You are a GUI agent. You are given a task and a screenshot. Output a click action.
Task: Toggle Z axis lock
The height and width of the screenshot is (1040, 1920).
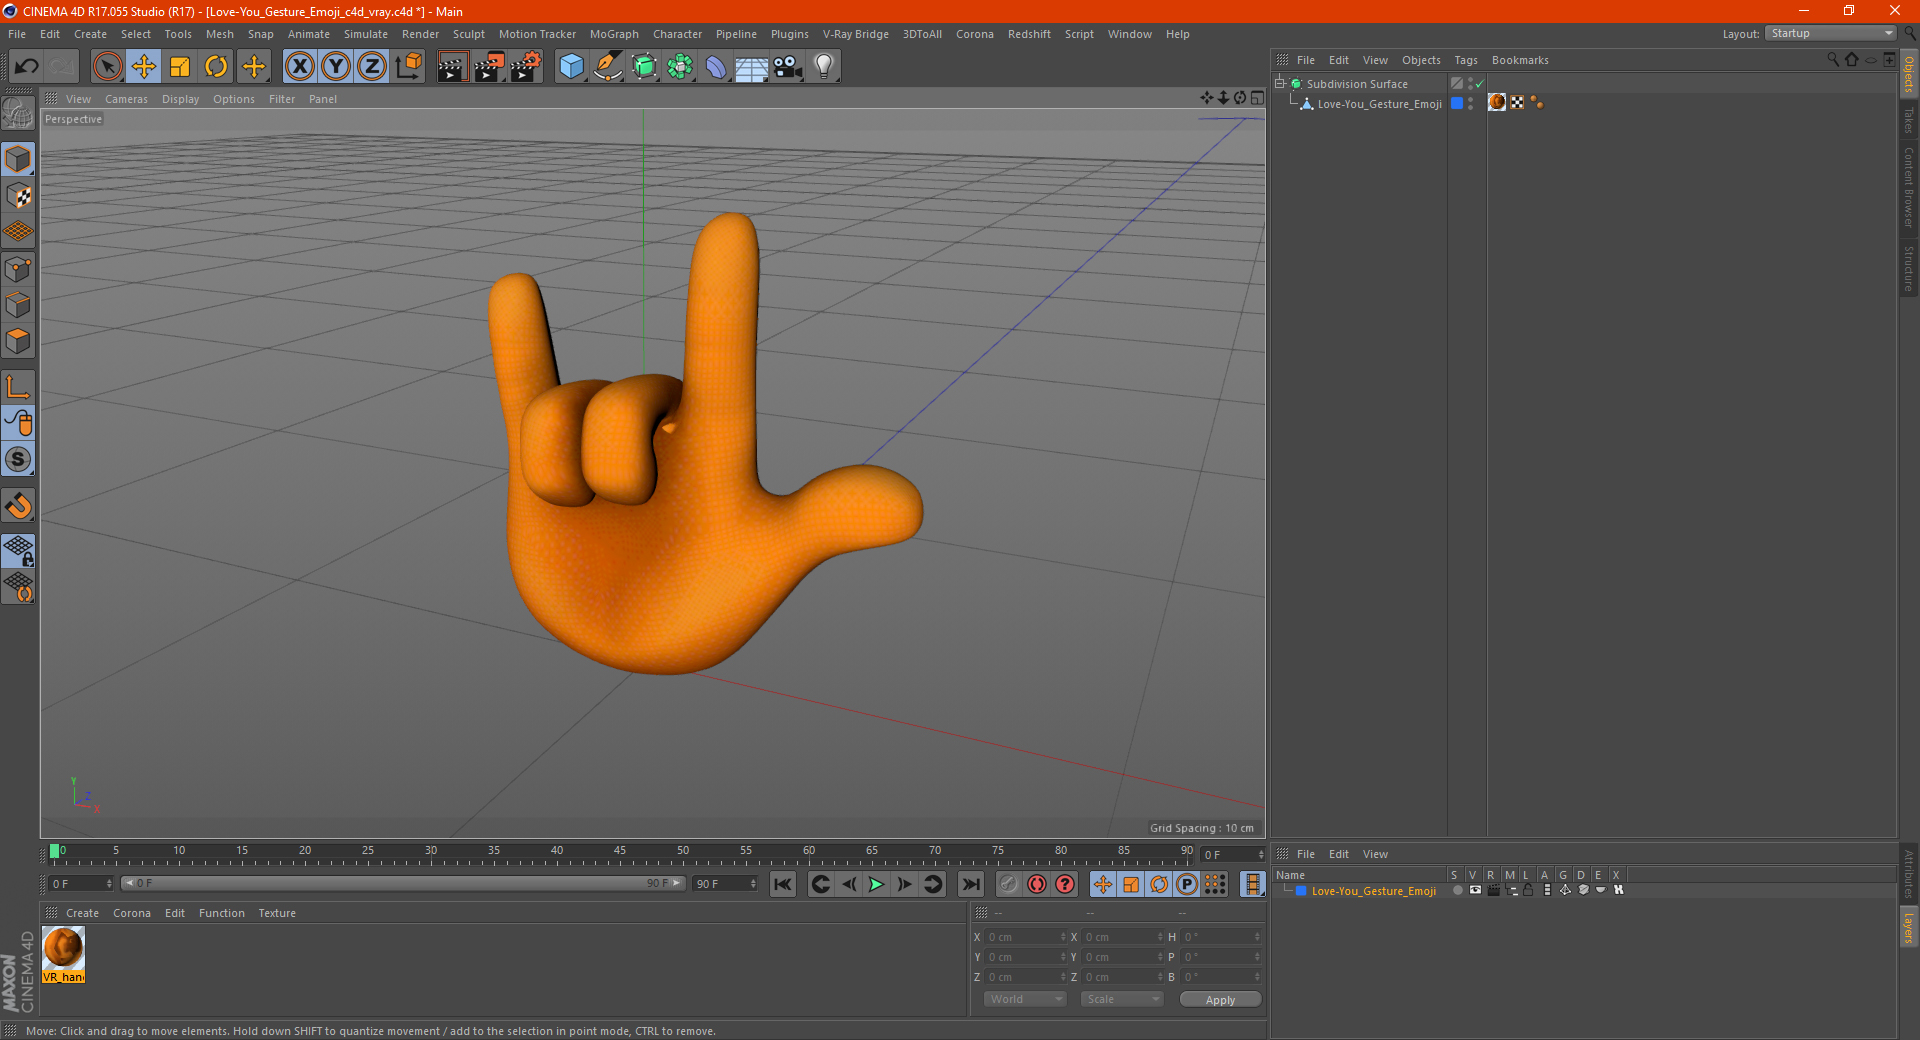[372, 67]
